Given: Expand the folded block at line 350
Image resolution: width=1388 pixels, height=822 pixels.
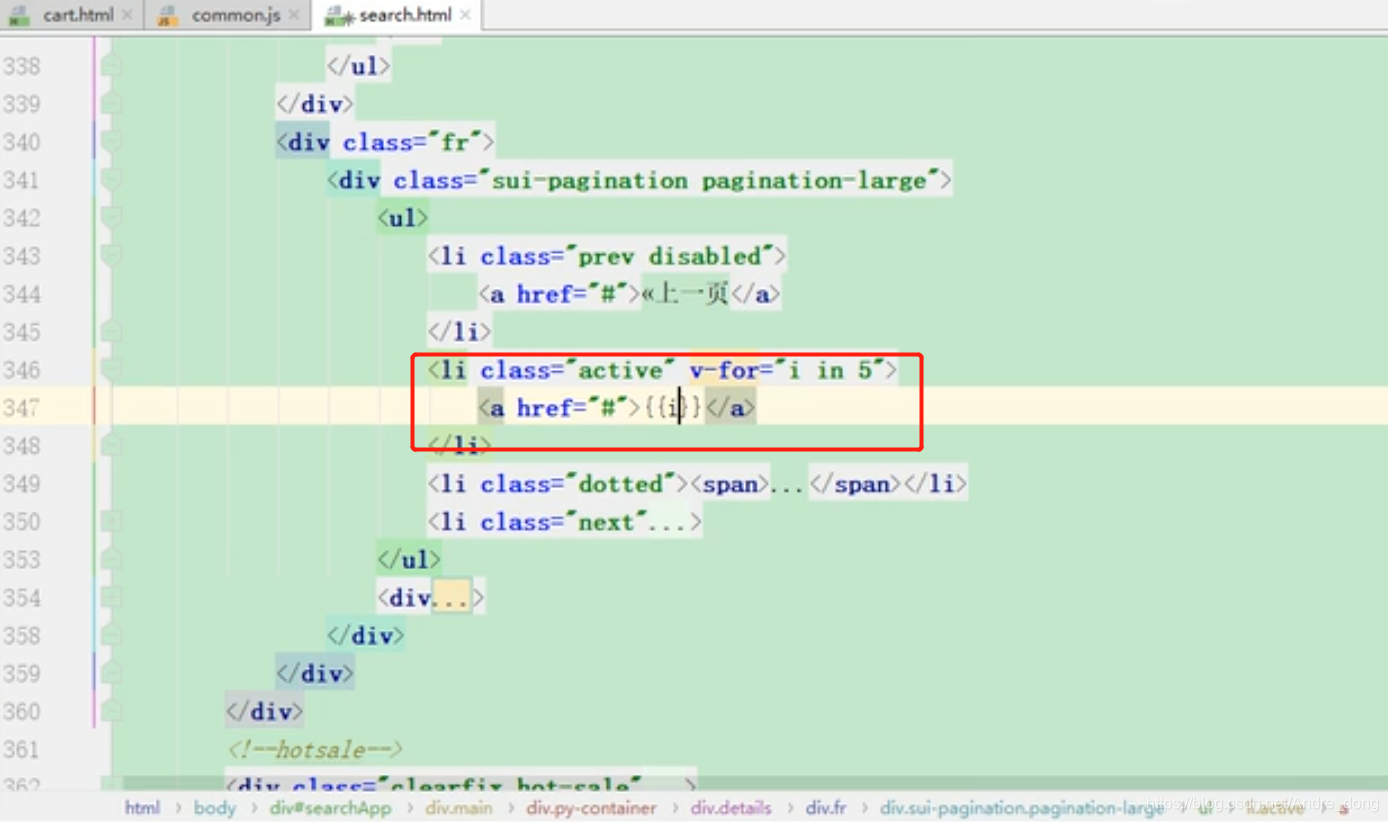Looking at the screenshot, I should click(111, 522).
